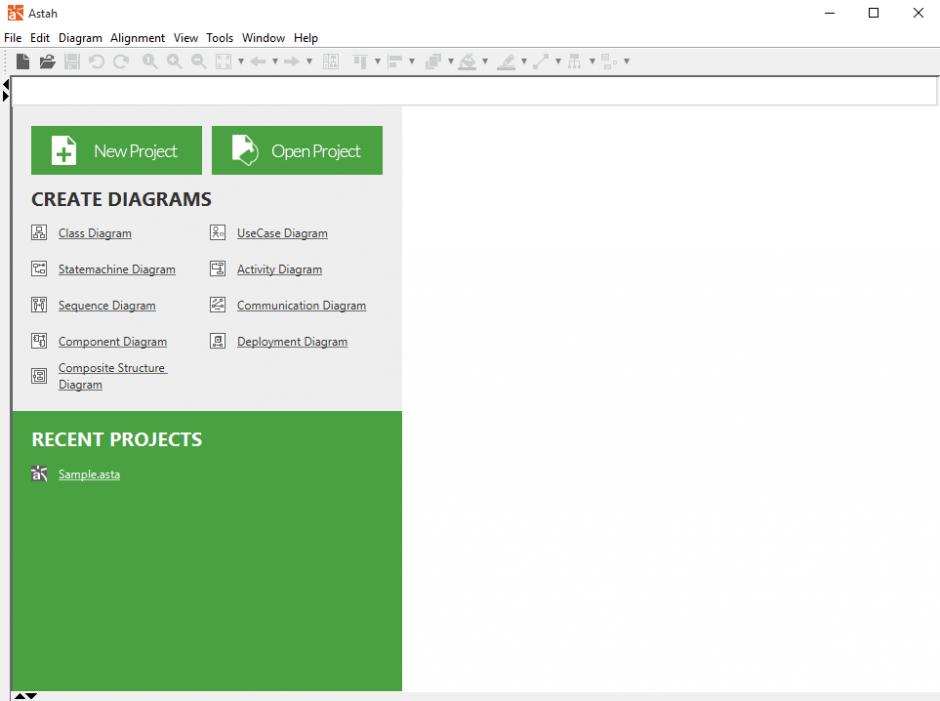Image resolution: width=940 pixels, height=701 pixels.
Task: Click the Bring to Front order icon
Action: [x=433, y=61]
